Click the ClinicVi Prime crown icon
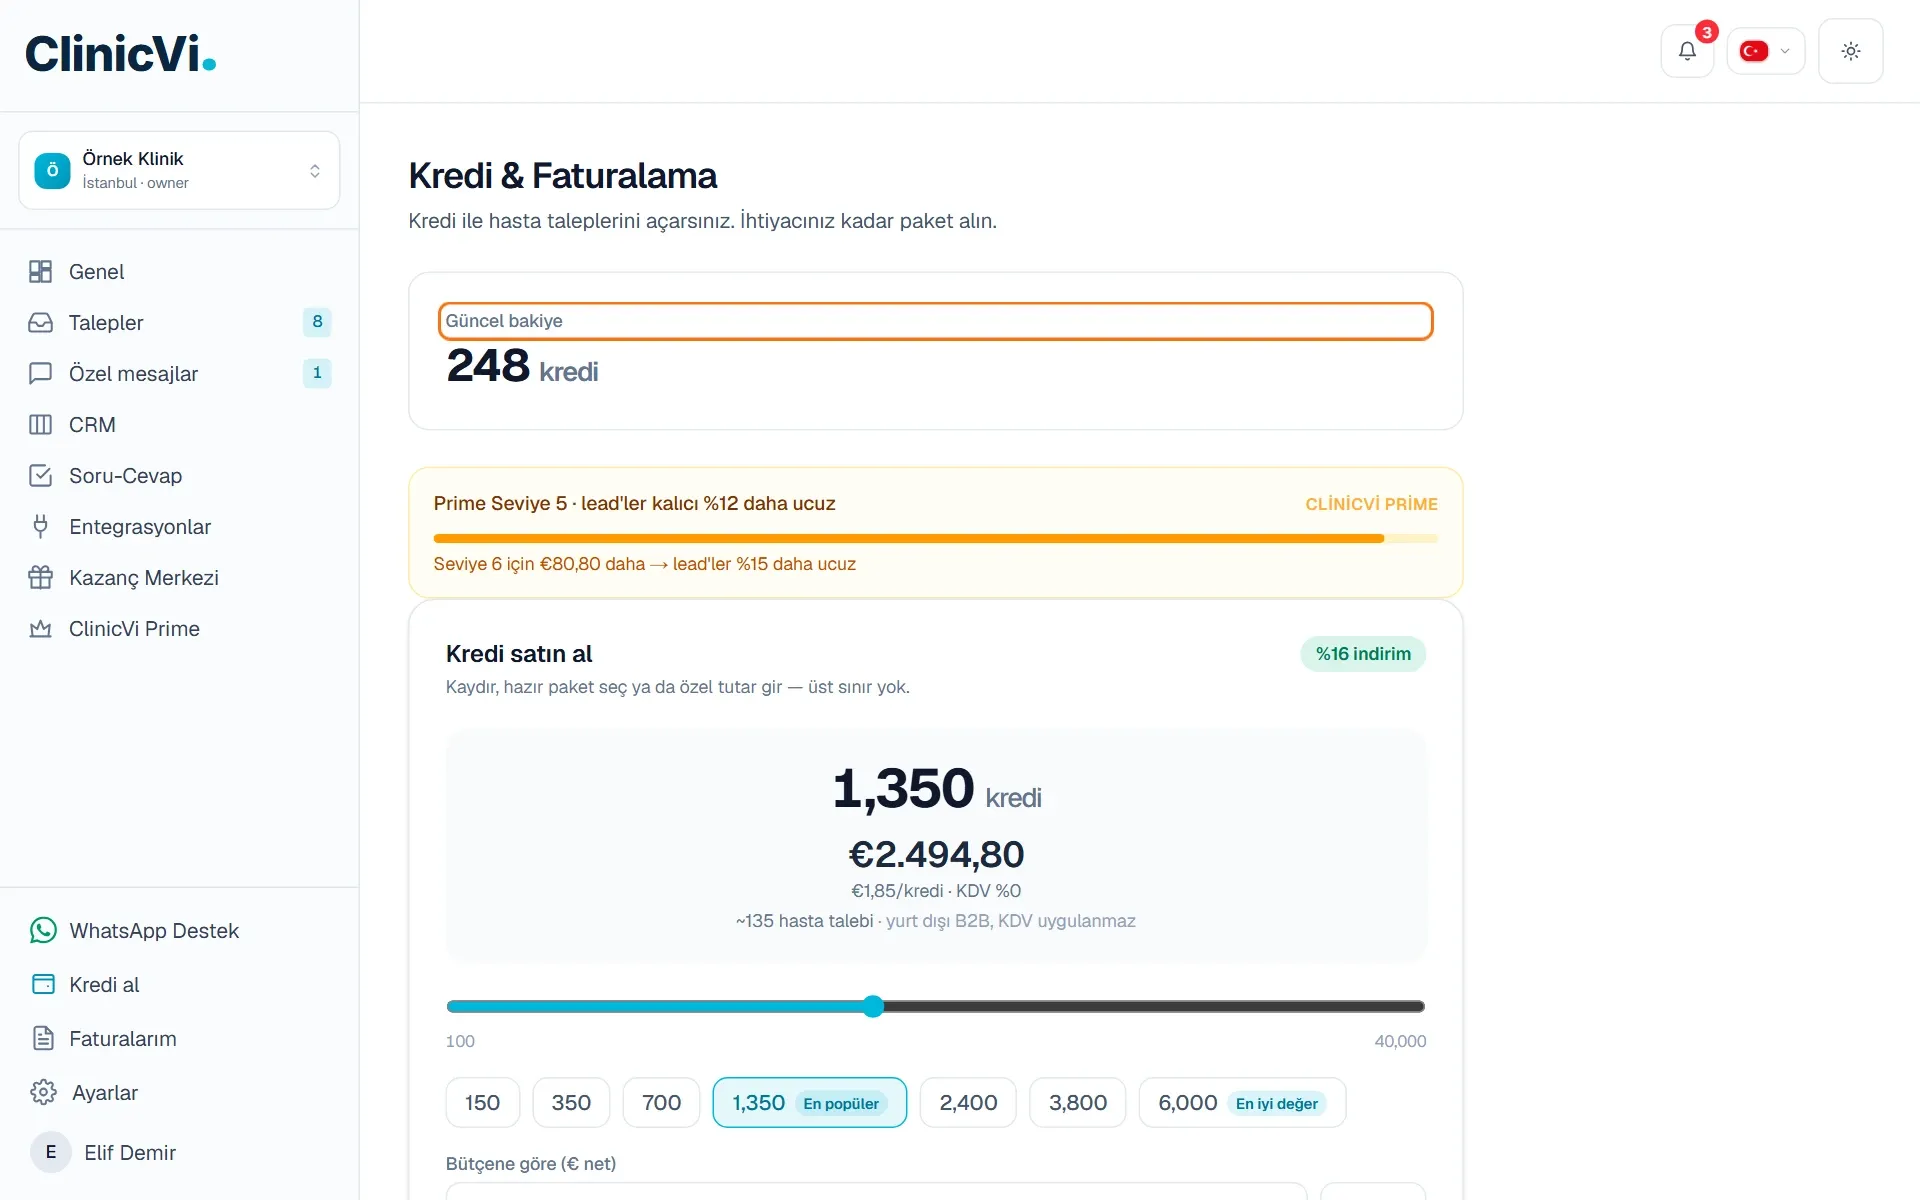This screenshot has height=1200, width=1920. point(41,629)
